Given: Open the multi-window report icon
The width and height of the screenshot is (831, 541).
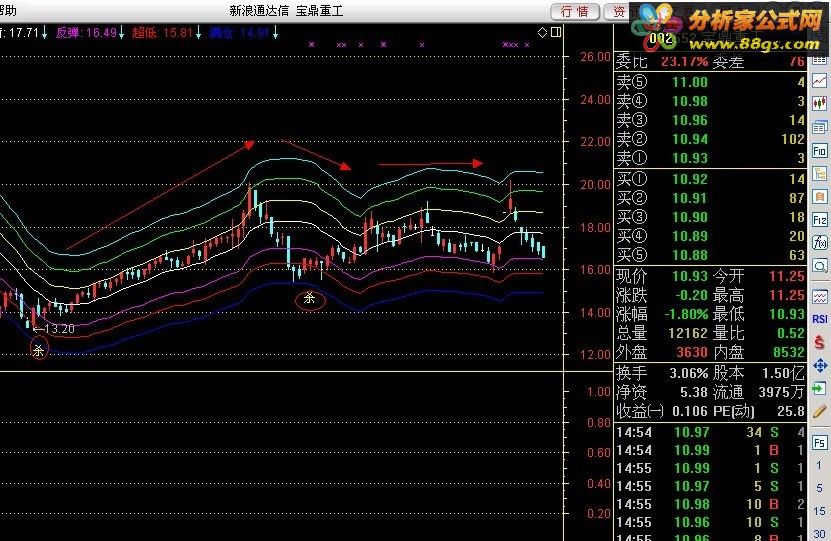Looking at the screenshot, I should [x=819, y=127].
